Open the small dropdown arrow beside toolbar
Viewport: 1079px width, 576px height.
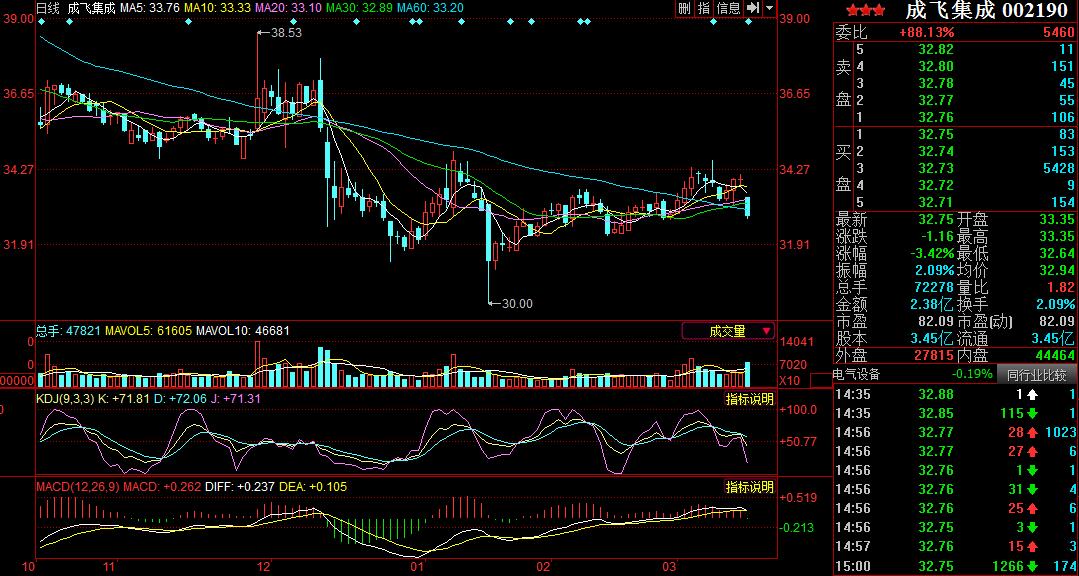tap(770, 8)
